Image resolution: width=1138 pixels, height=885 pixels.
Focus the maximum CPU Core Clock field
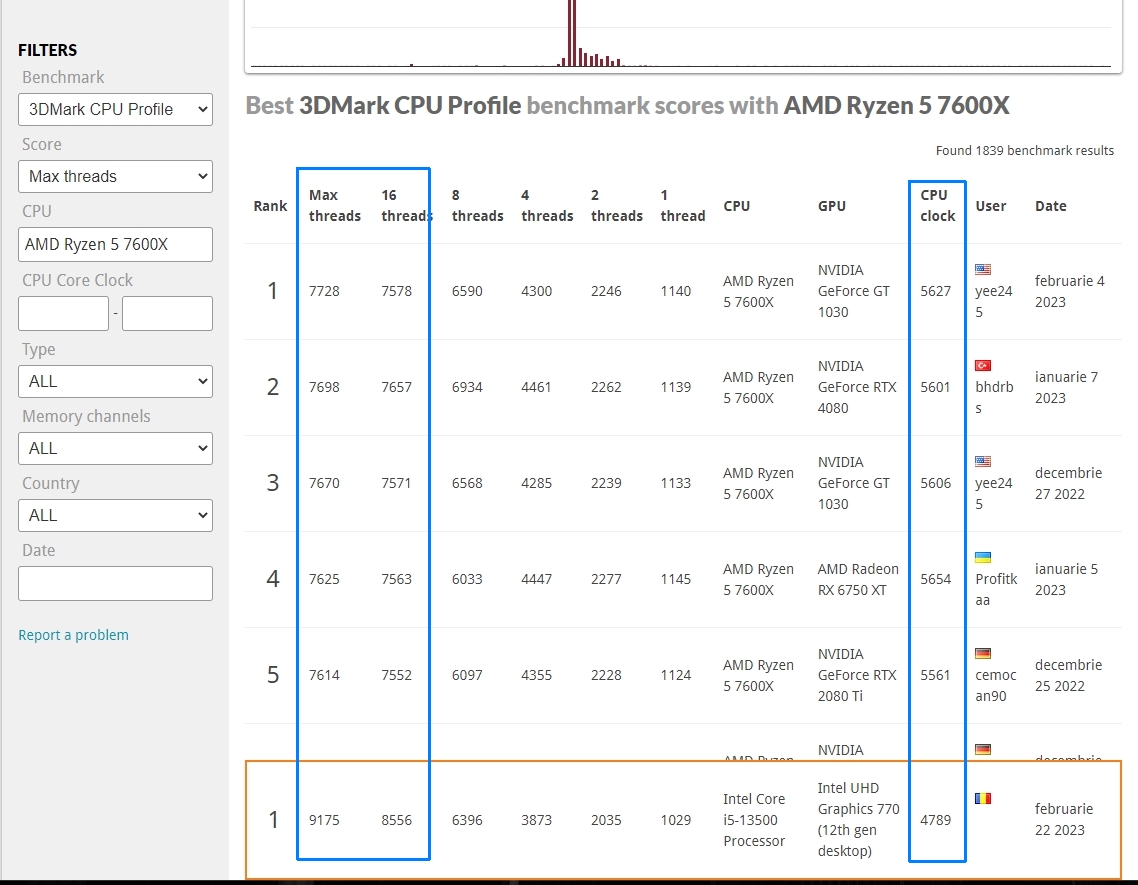167,313
